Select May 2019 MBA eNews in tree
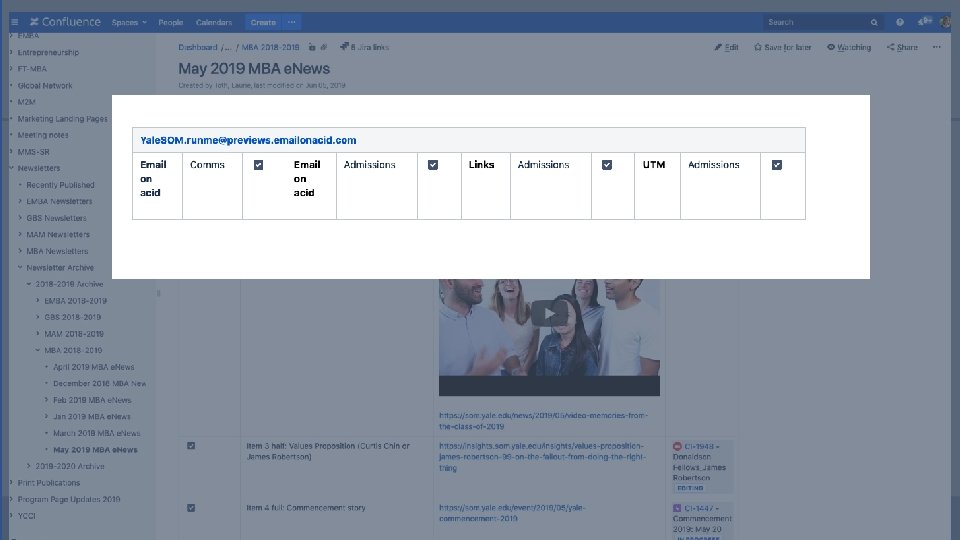This screenshot has width=960, height=540. click(95, 449)
